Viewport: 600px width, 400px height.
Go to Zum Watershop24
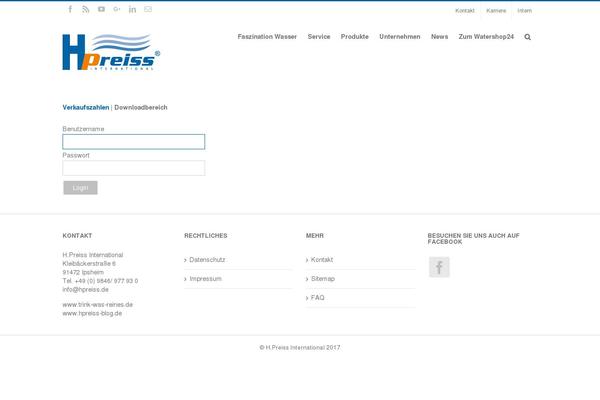pyautogui.click(x=486, y=37)
